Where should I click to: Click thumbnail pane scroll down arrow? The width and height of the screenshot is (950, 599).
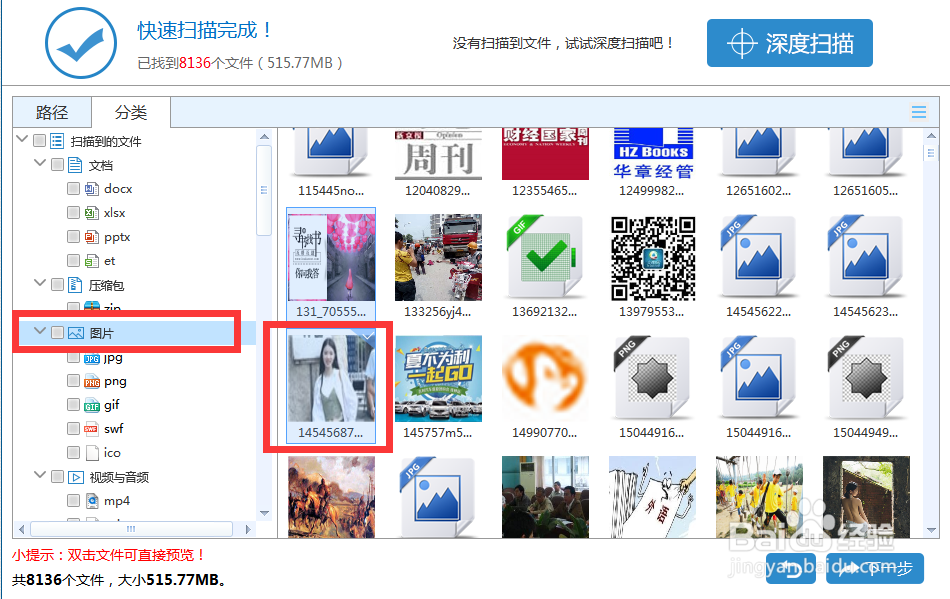(931, 530)
